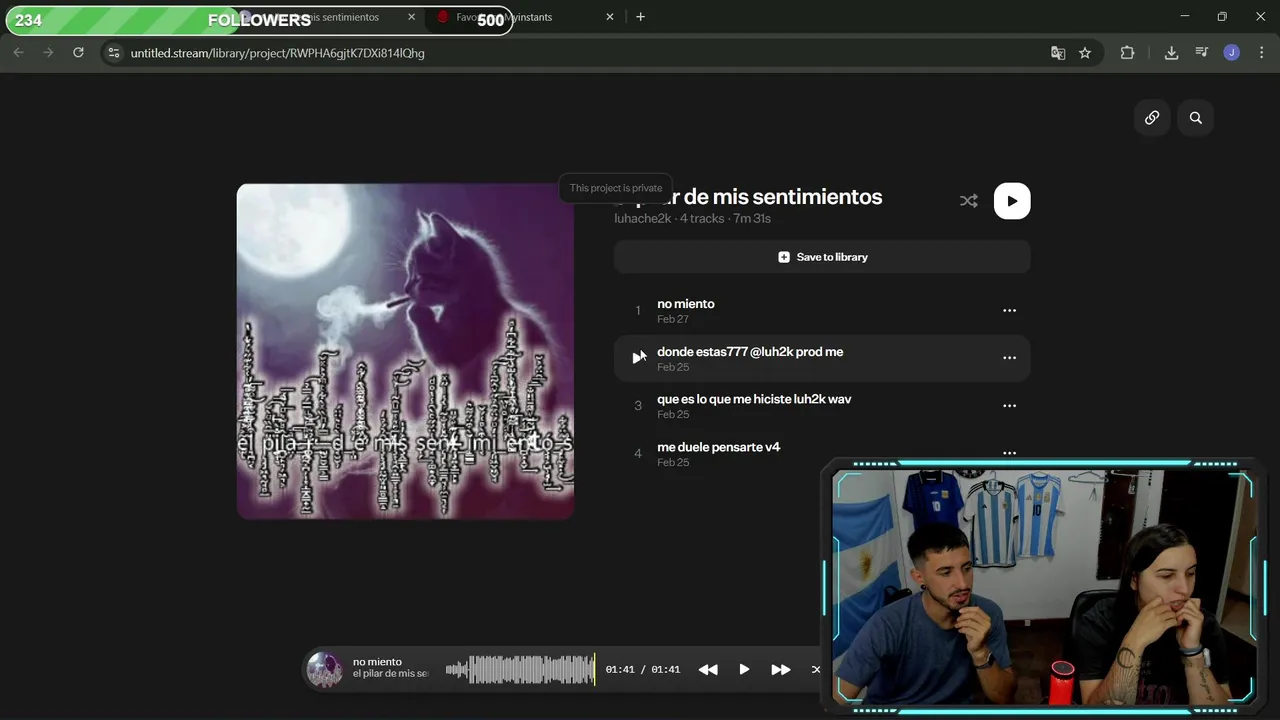Close the bottom player bar
Screen dimensions: 1280x720
click(816, 670)
